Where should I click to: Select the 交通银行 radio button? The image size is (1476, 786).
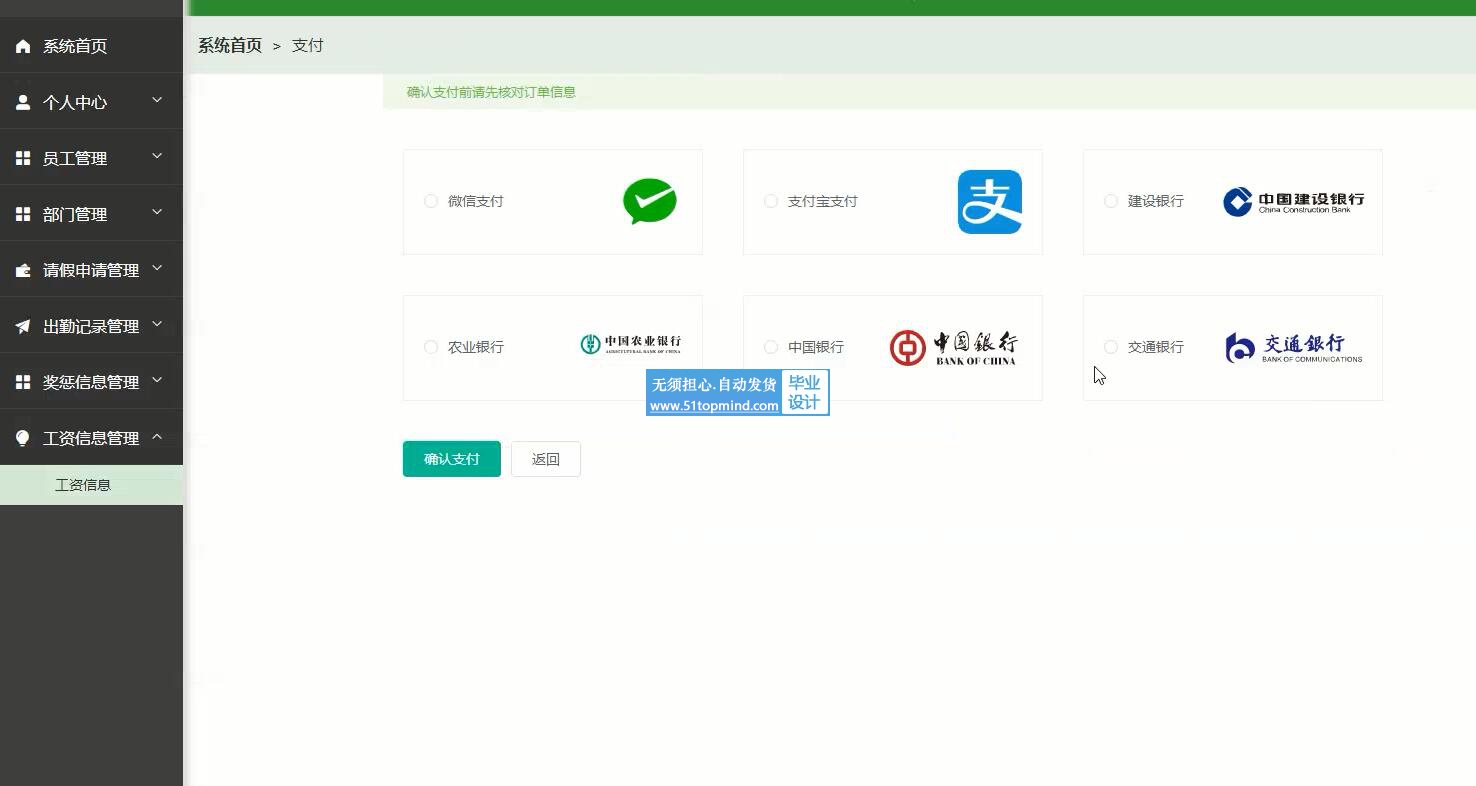coord(1111,347)
